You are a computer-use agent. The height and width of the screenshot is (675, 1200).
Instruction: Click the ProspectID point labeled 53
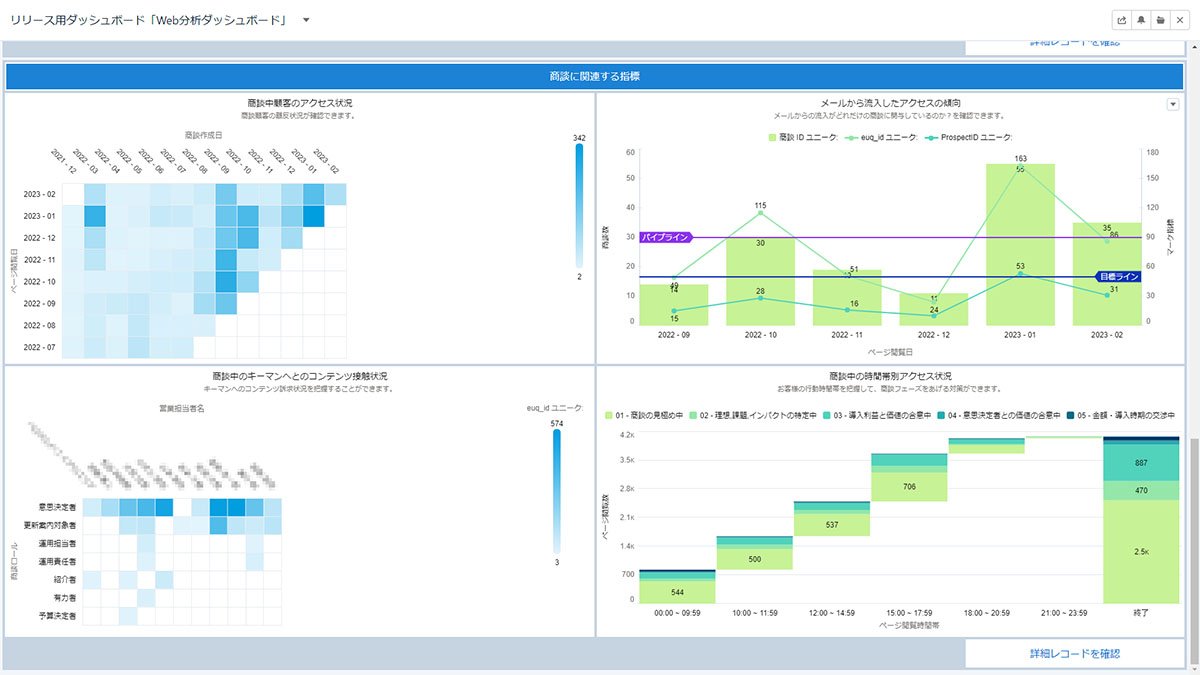1020,274
